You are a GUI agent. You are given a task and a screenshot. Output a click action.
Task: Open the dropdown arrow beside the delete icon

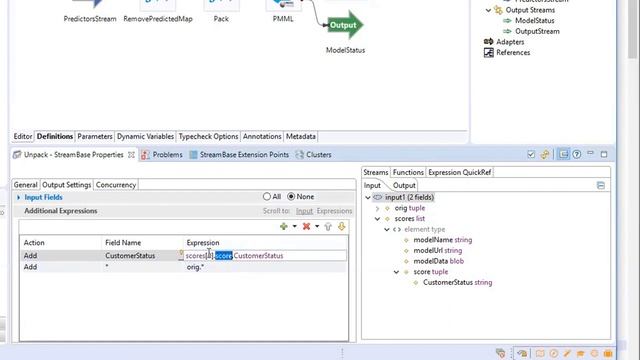coord(317,227)
